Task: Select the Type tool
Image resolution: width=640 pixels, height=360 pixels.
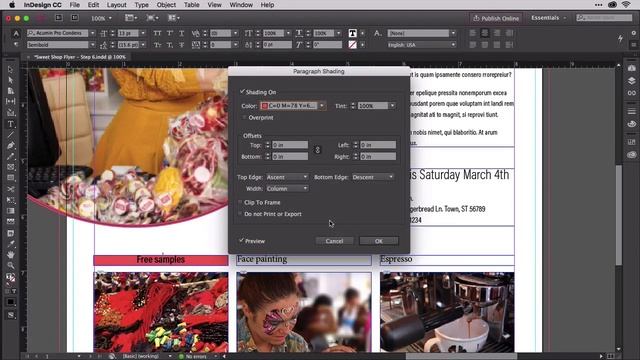Action: (x=11, y=124)
